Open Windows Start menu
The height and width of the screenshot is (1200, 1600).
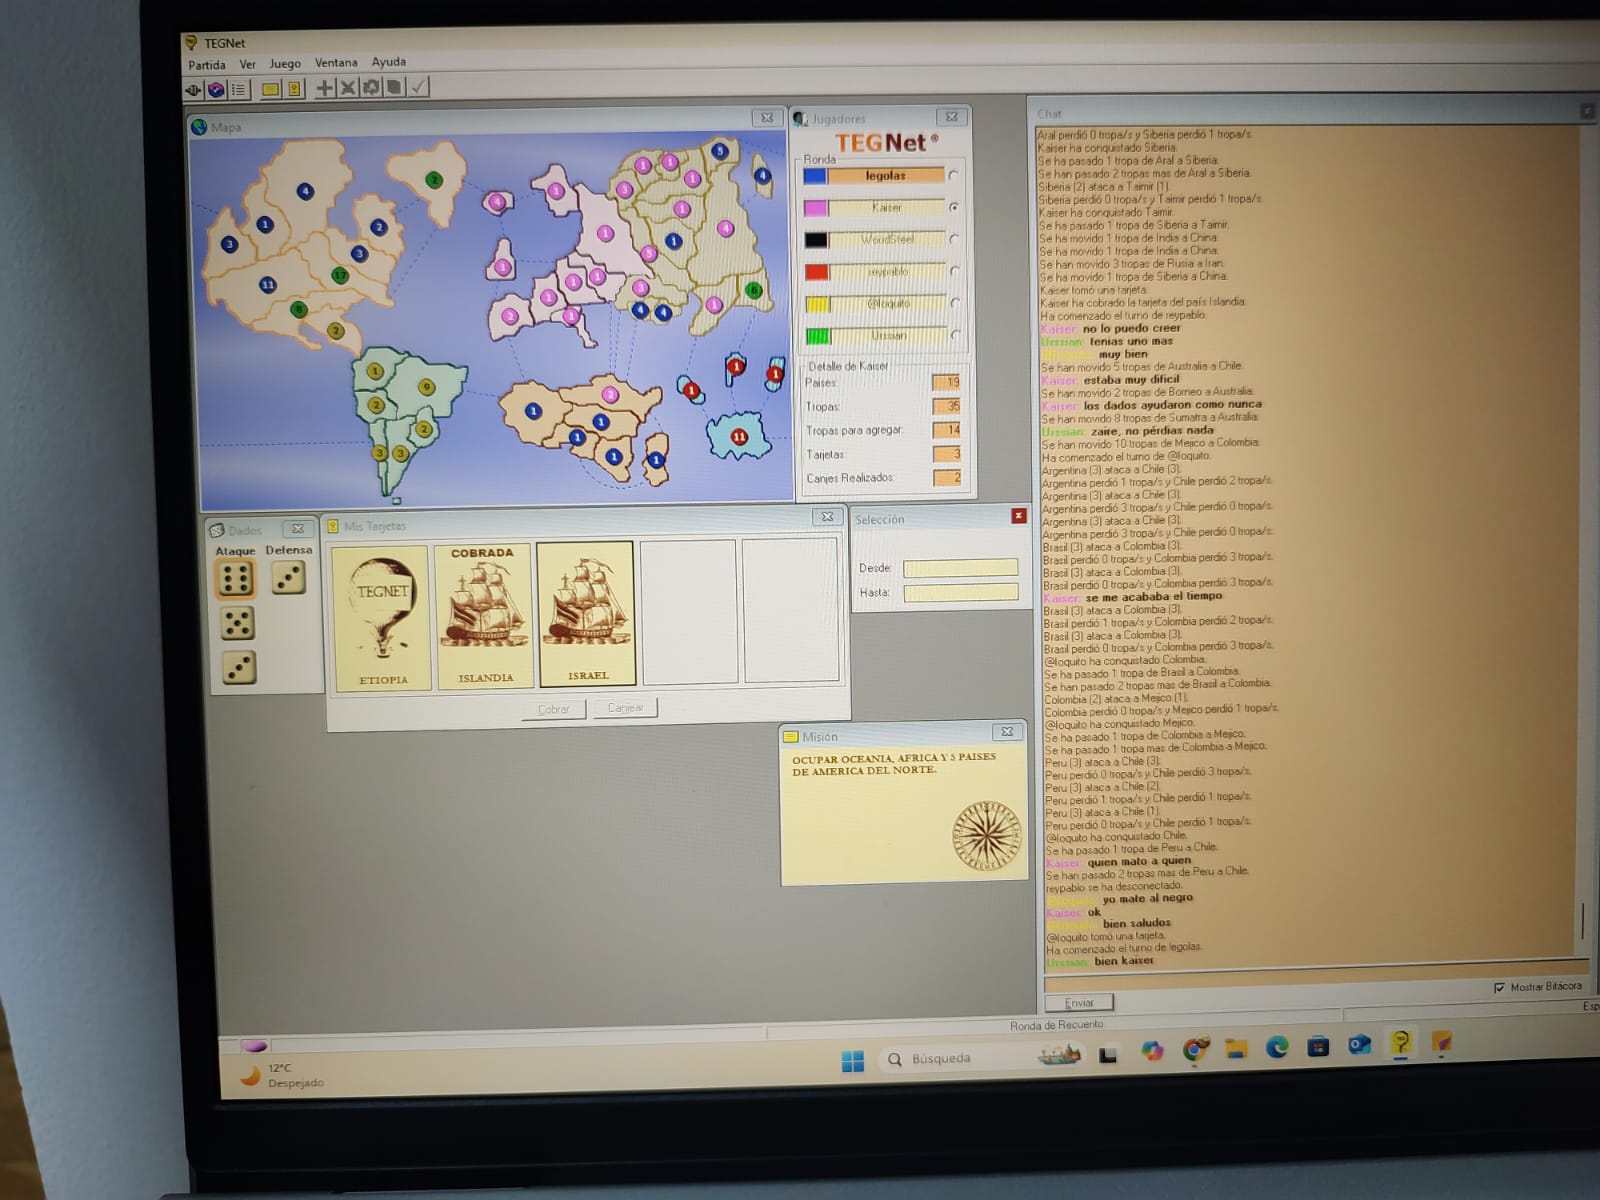pyautogui.click(x=853, y=1061)
